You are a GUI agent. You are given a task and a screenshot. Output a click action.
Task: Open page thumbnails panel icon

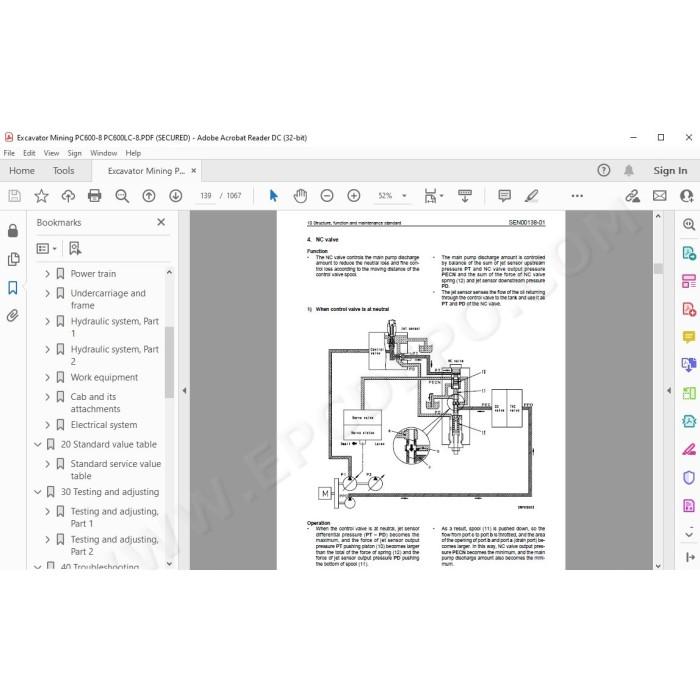pos(13,259)
